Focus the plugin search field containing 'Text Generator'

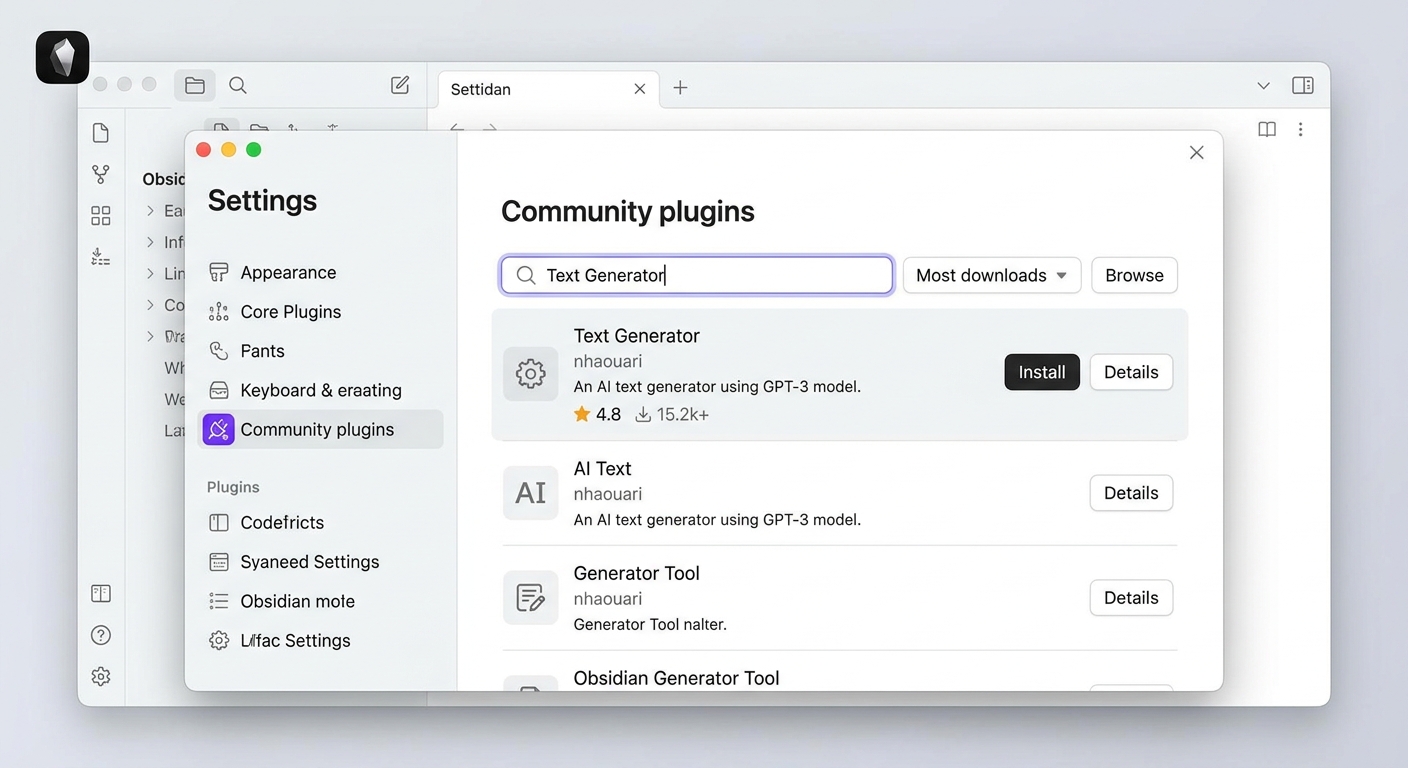tap(697, 275)
